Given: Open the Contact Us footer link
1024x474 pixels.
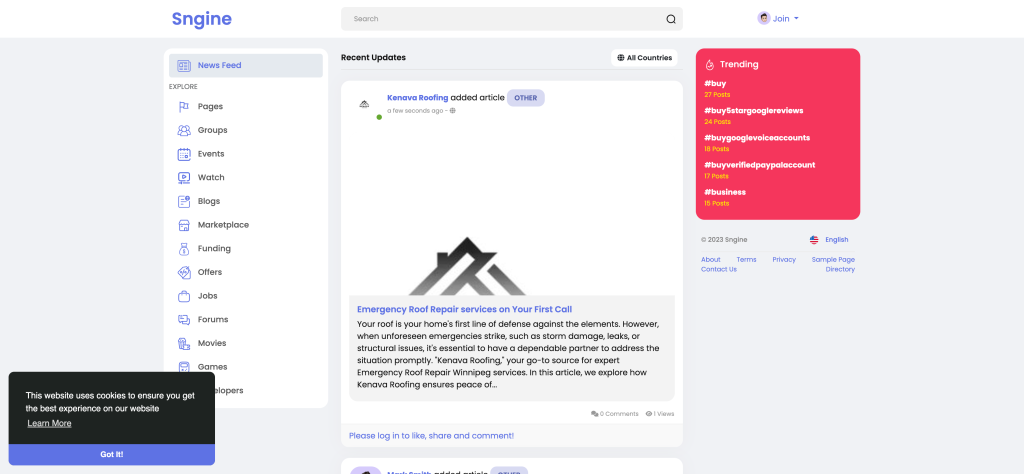Looking at the screenshot, I should point(718,269).
